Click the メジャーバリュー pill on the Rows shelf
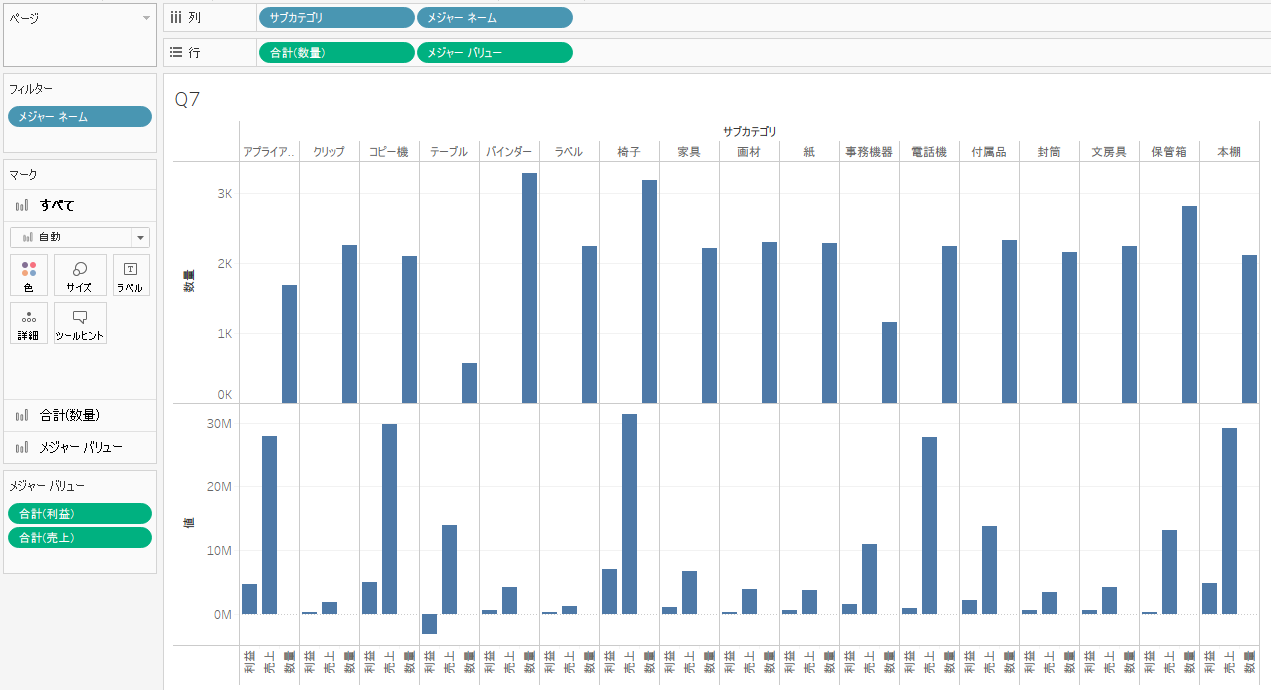The width and height of the screenshot is (1271, 690). 494,52
